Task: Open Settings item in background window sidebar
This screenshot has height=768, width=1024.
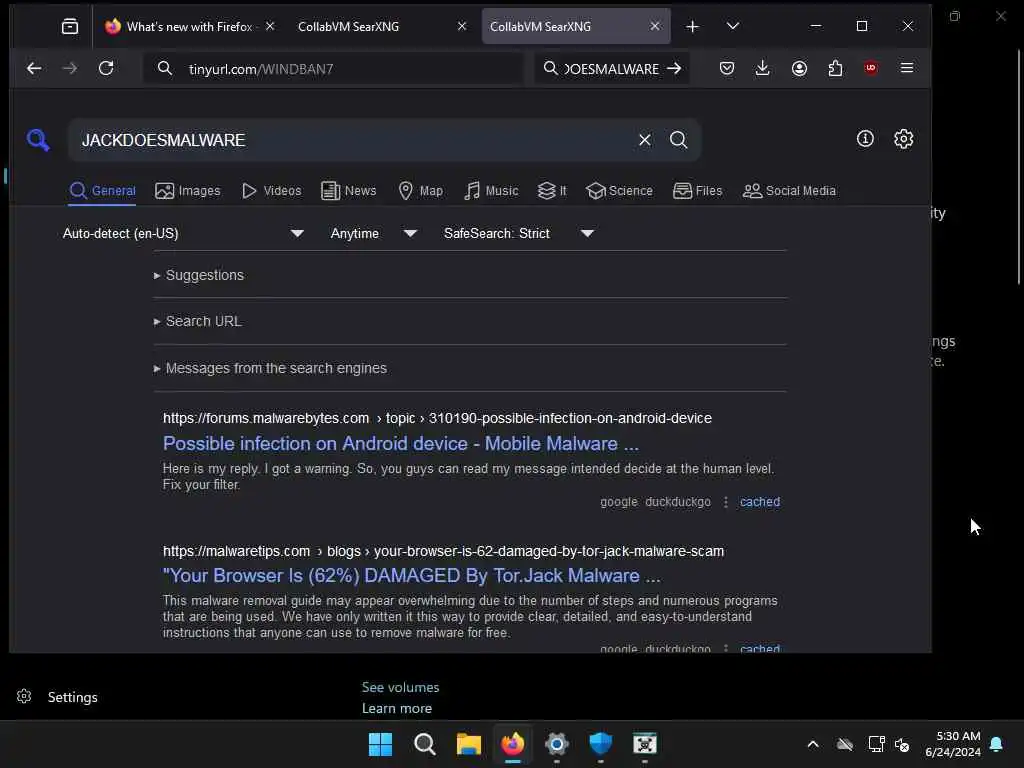Action: 57,697
